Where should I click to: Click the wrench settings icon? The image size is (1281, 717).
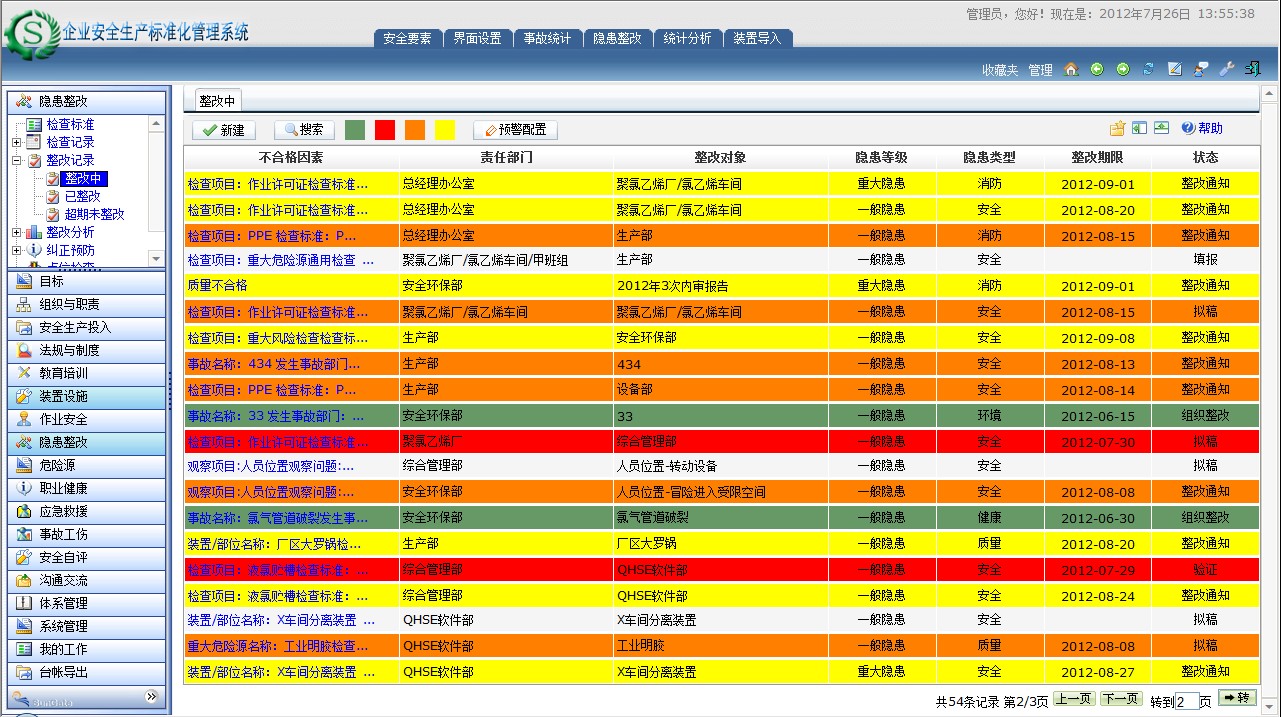click(x=1227, y=69)
